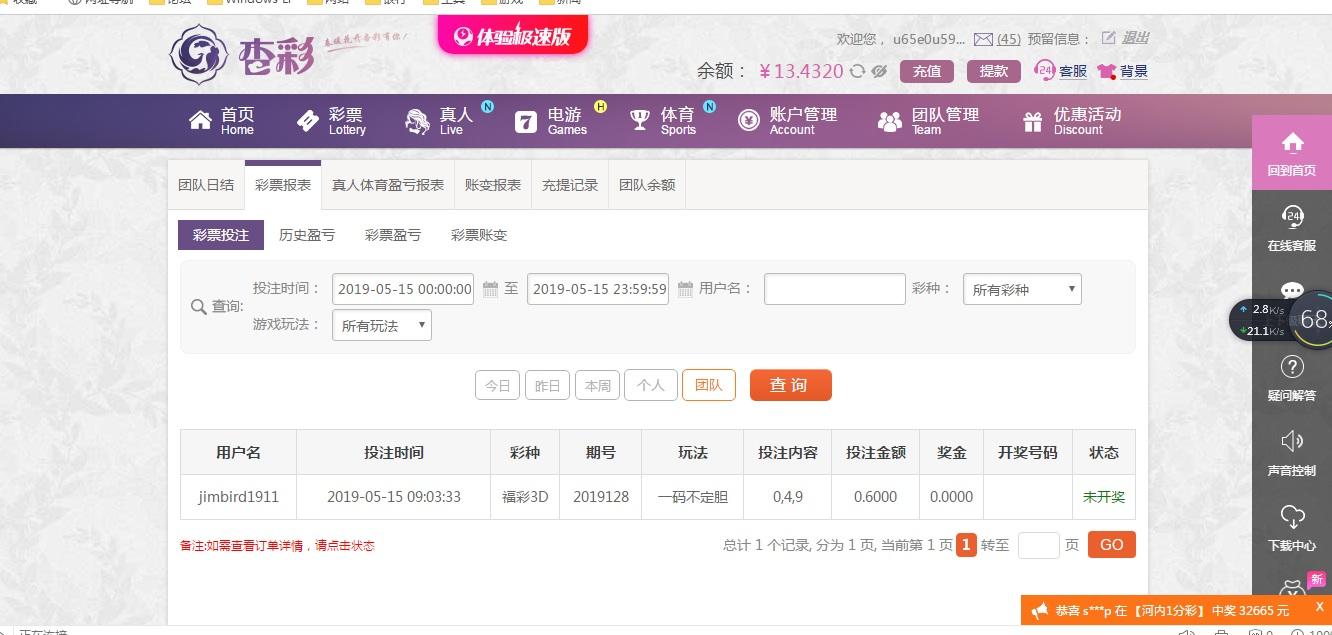This screenshot has height=635, width=1332.
Task: Switch to the 真人体育盈亏报表 tab
Action: 388,185
